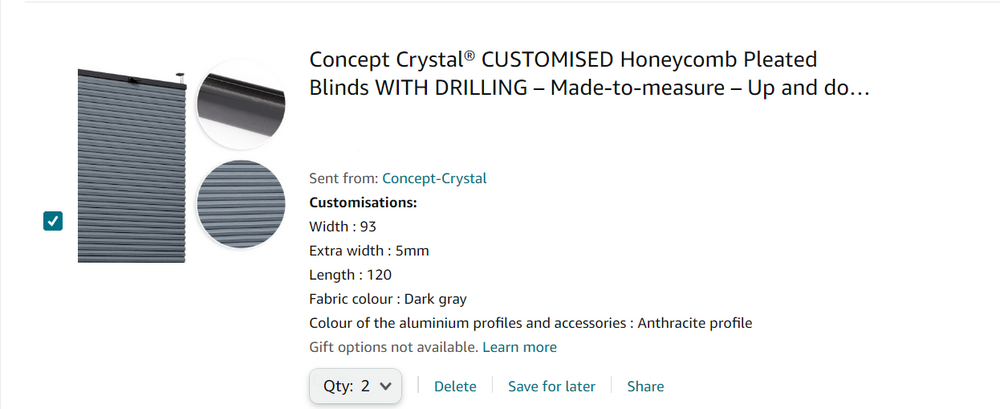The width and height of the screenshot is (1000, 409).
Task: Click the Length : 120 customisation line
Action: click(350, 274)
